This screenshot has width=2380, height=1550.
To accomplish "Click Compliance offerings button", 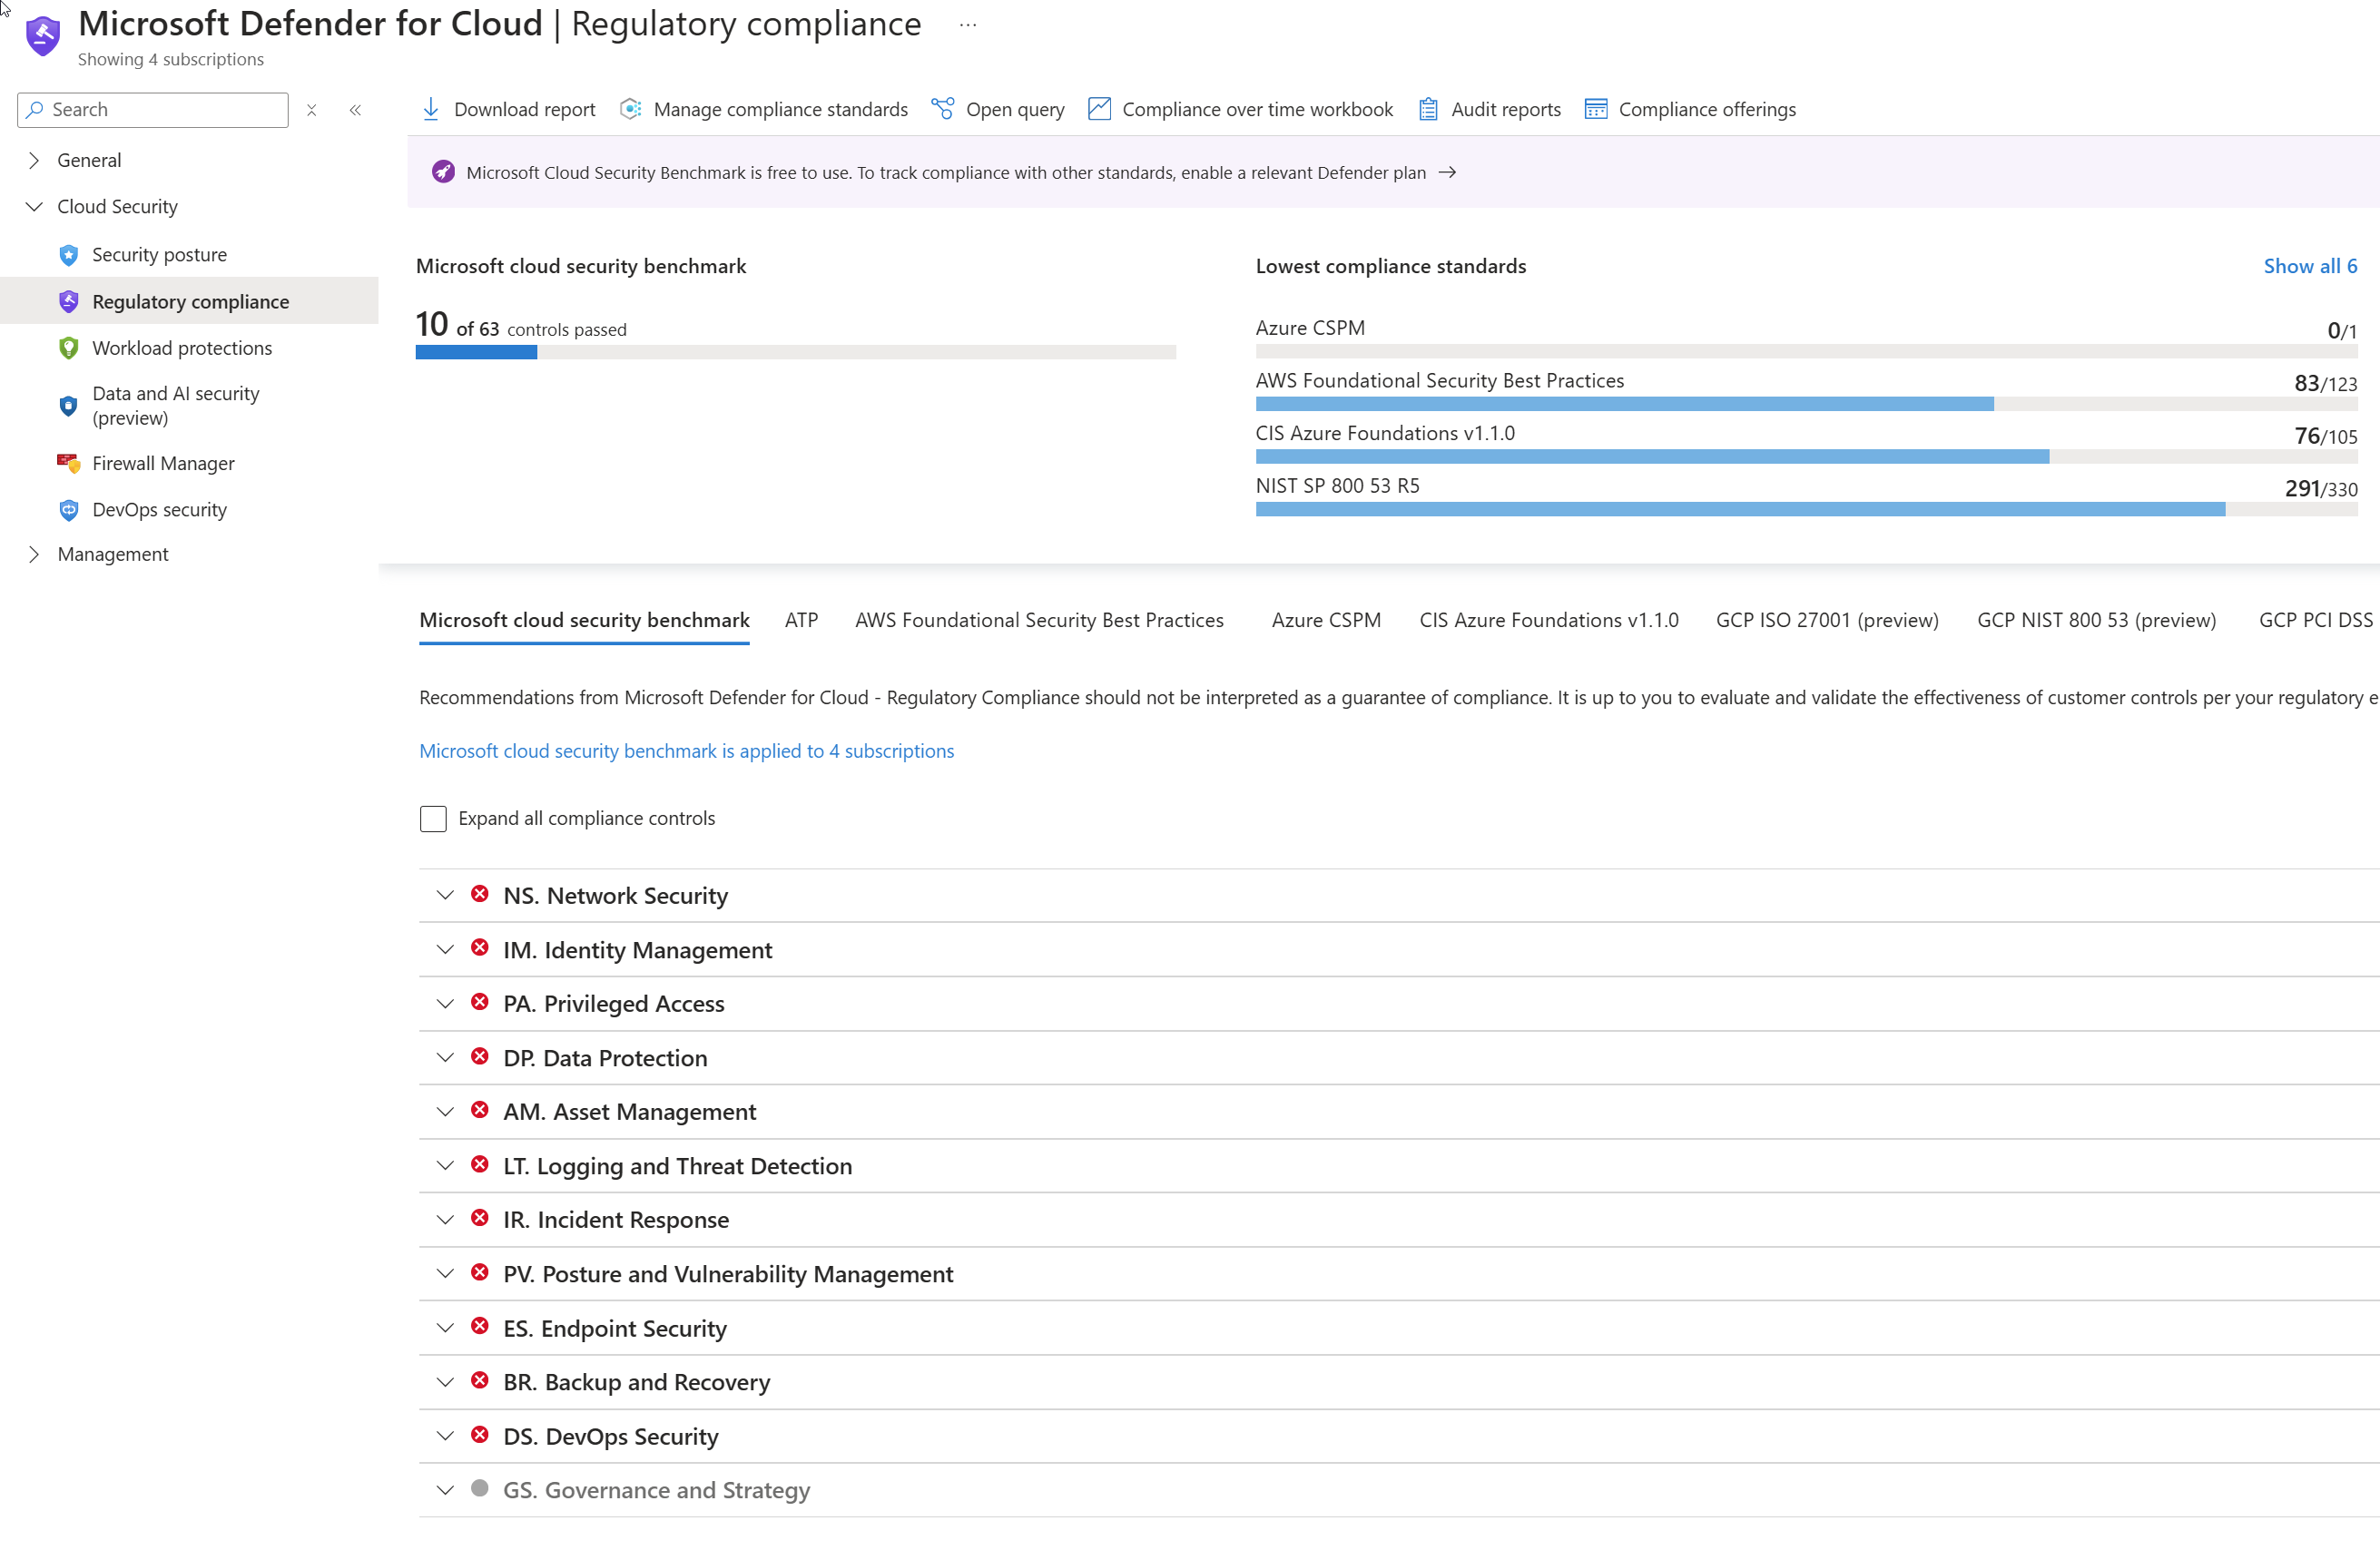I will 1690,109.
